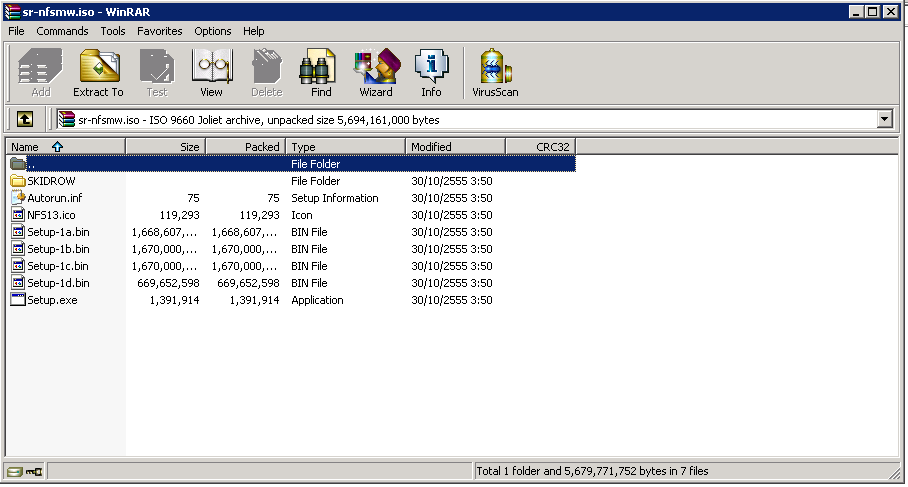Click the key password icon in status bar

(x=34, y=471)
